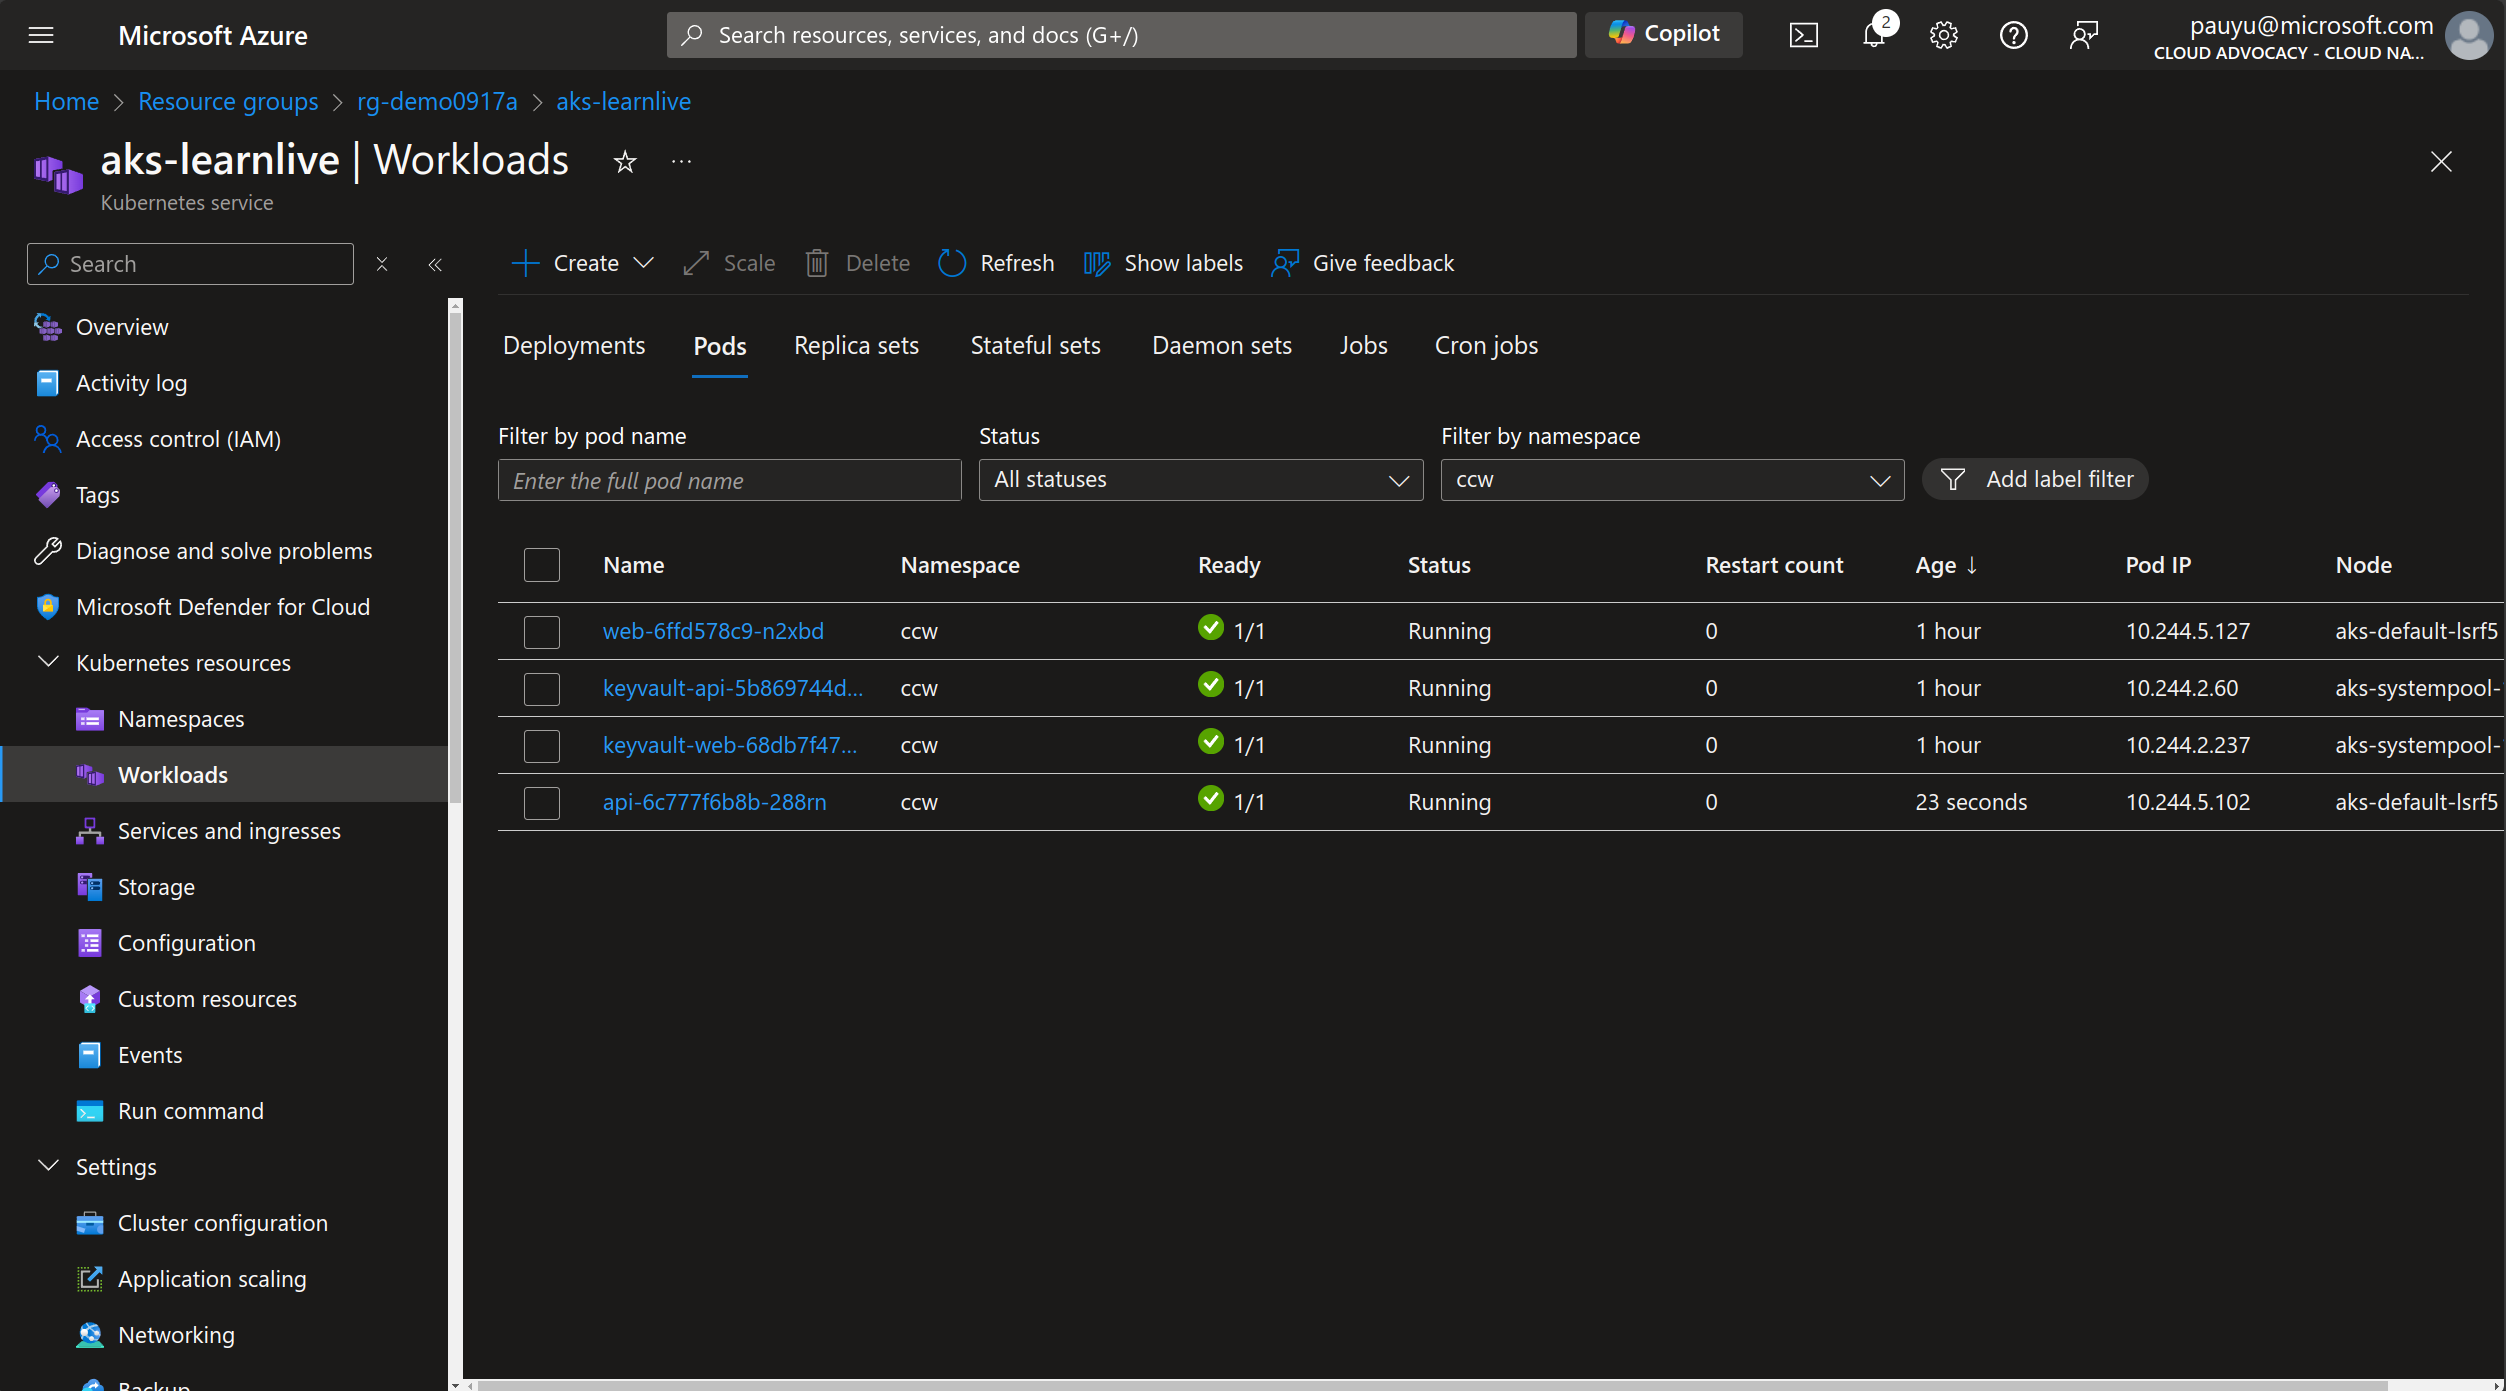
Task: Click the sidebar Search box
Action: click(x=190, y=264)
